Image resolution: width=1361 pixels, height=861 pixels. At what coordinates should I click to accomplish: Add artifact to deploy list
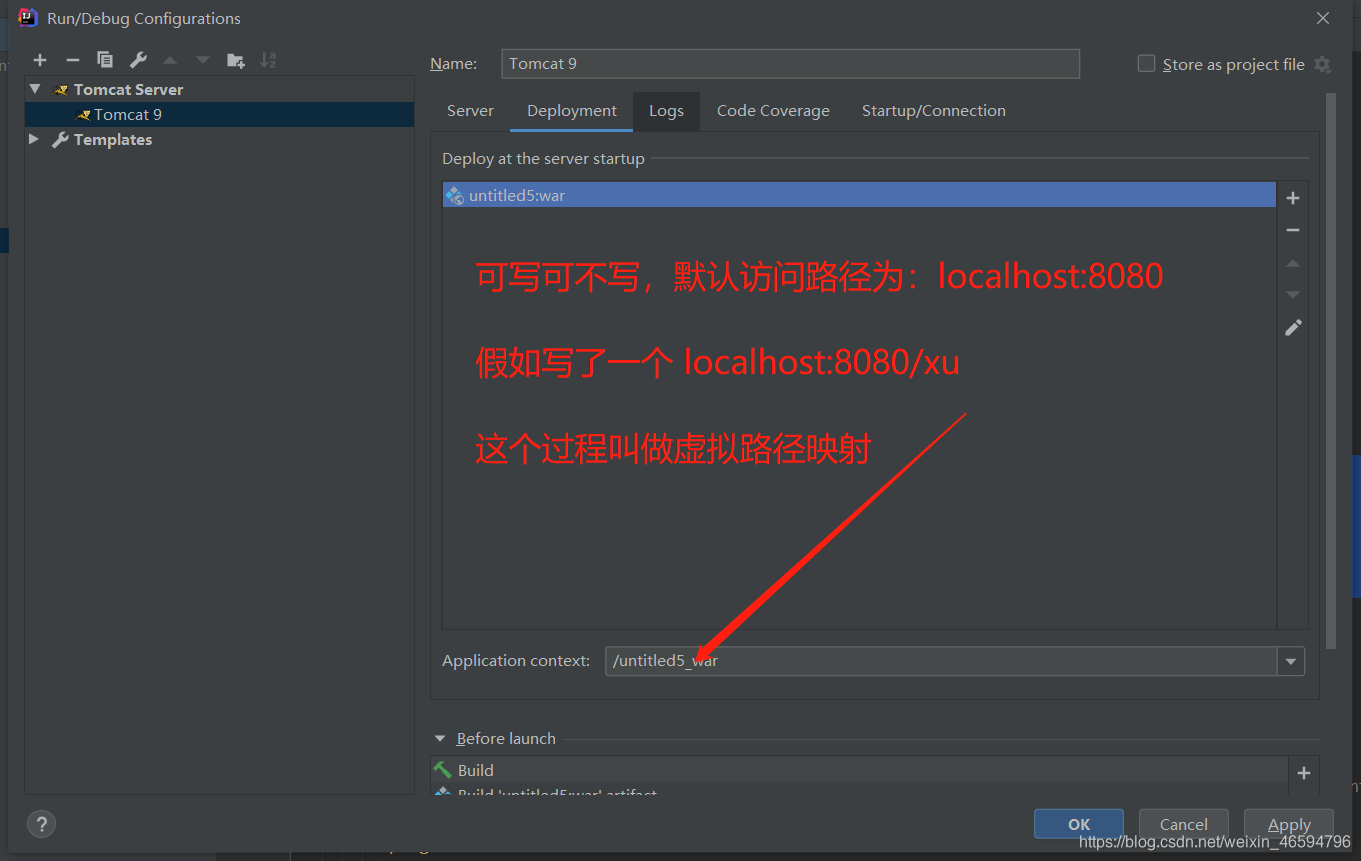point(1293,198)
